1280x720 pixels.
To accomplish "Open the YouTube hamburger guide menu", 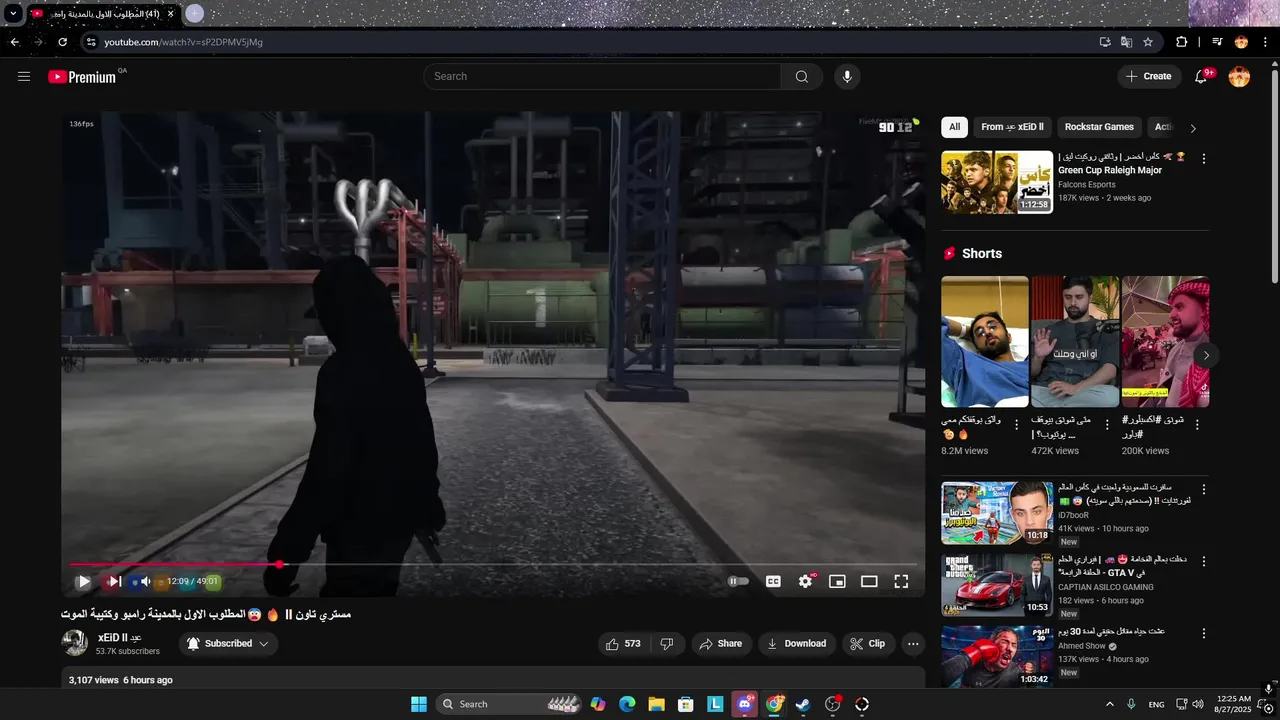I will point(24,76).
